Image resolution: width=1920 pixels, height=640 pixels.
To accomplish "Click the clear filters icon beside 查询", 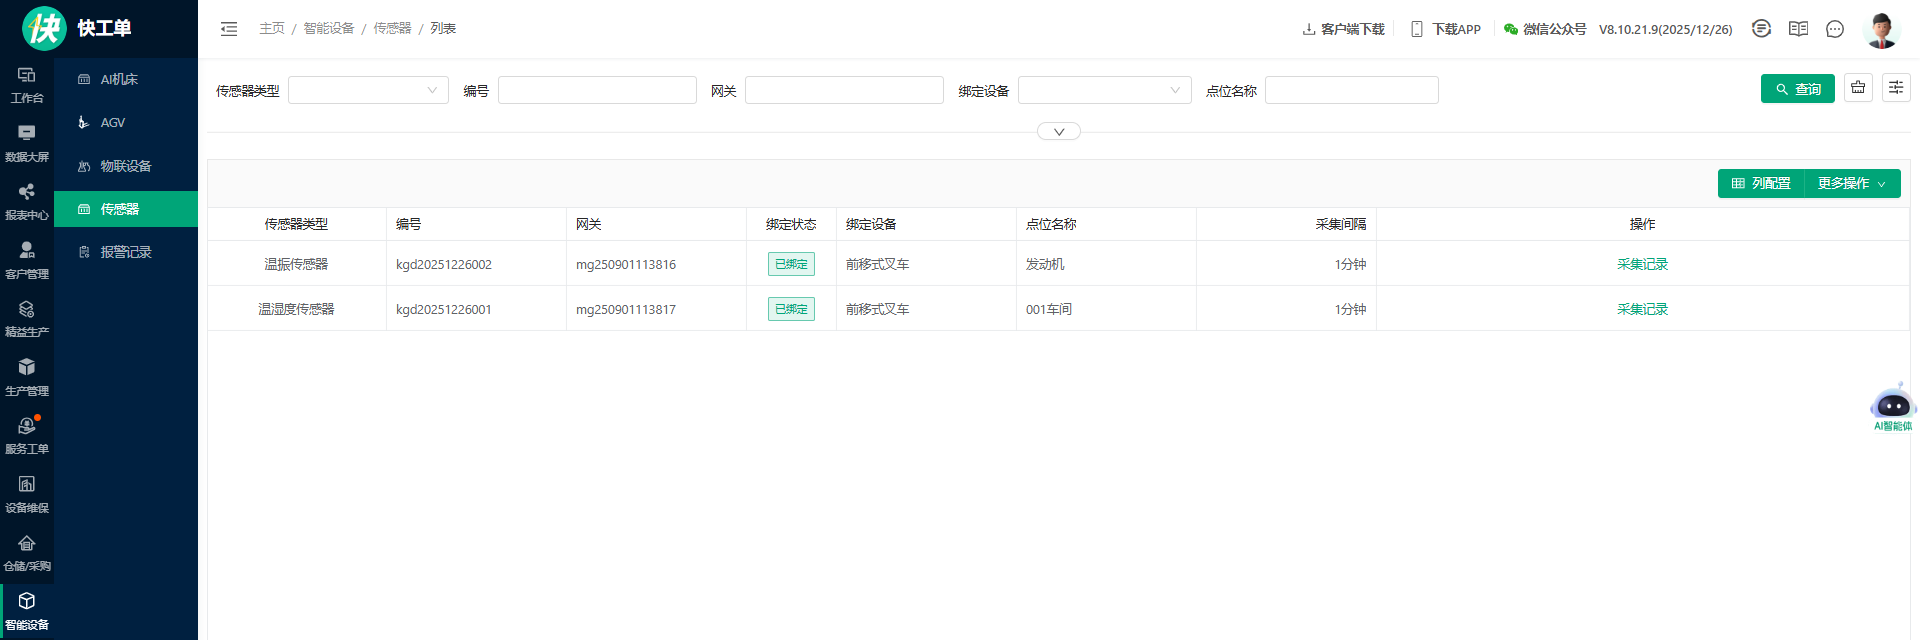I will tap(1858, 88).
